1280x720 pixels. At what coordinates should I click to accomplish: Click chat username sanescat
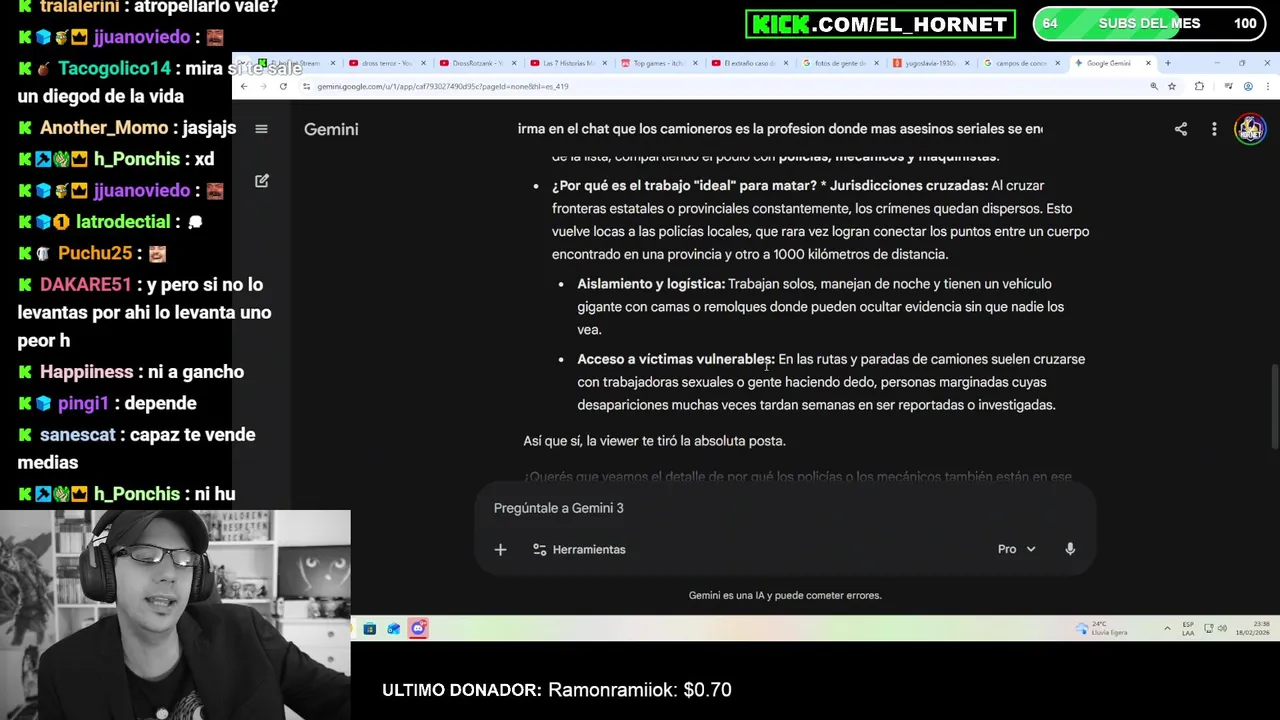(78, 435)
